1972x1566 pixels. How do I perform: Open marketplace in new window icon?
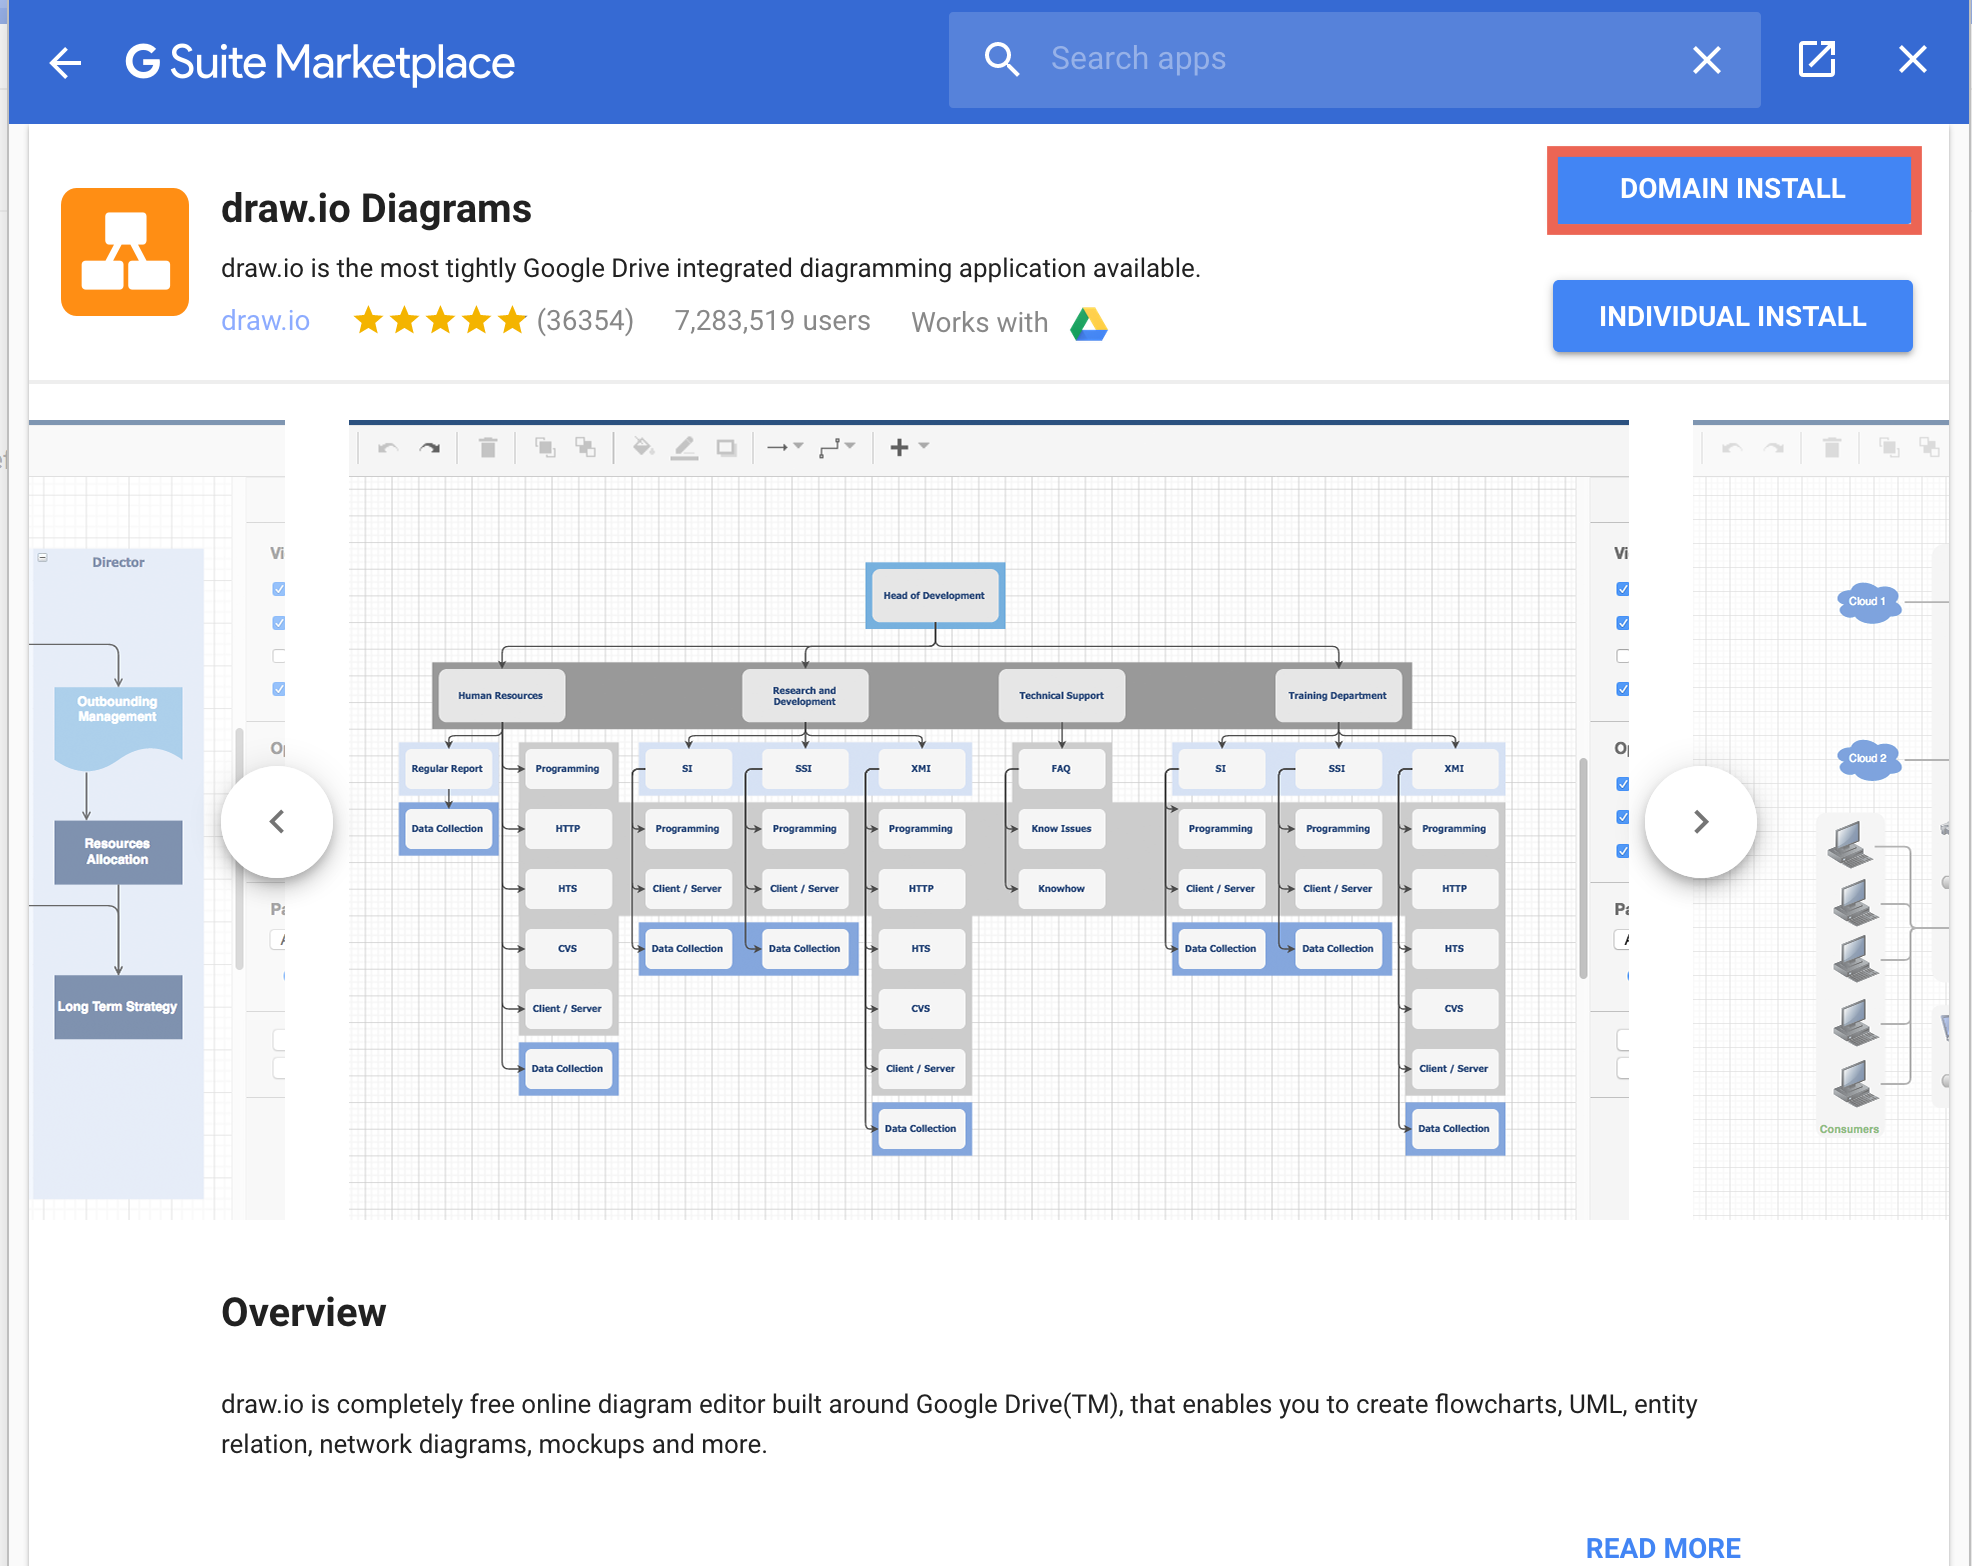[x=1817, y=59]
